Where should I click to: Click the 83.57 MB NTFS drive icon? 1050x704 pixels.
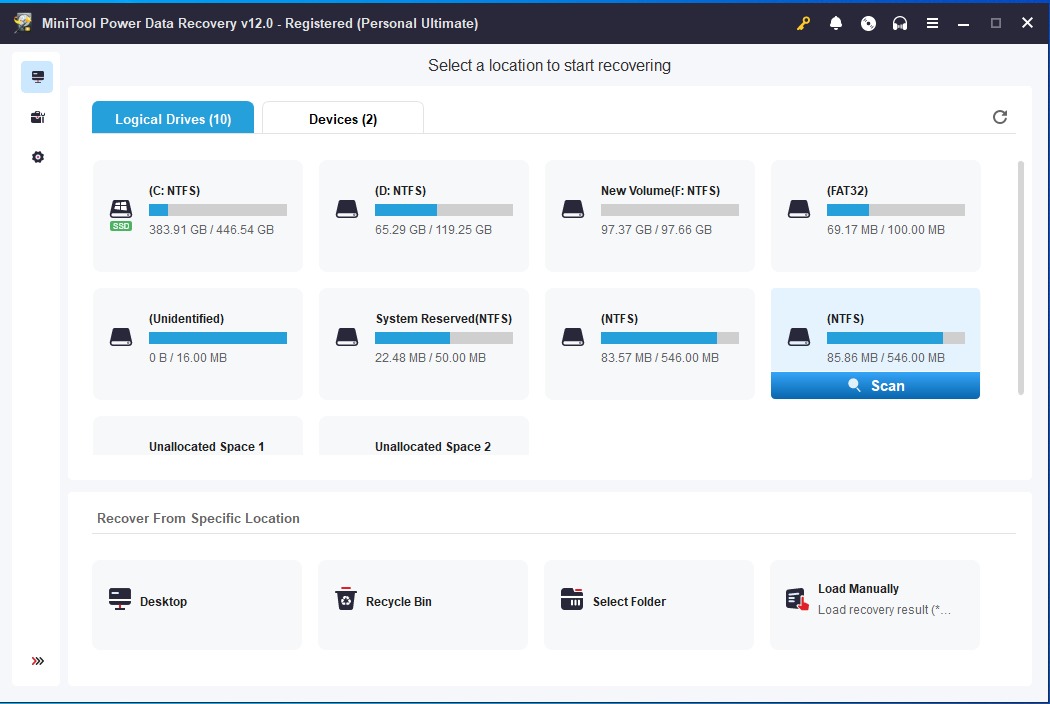coord(573,338)
